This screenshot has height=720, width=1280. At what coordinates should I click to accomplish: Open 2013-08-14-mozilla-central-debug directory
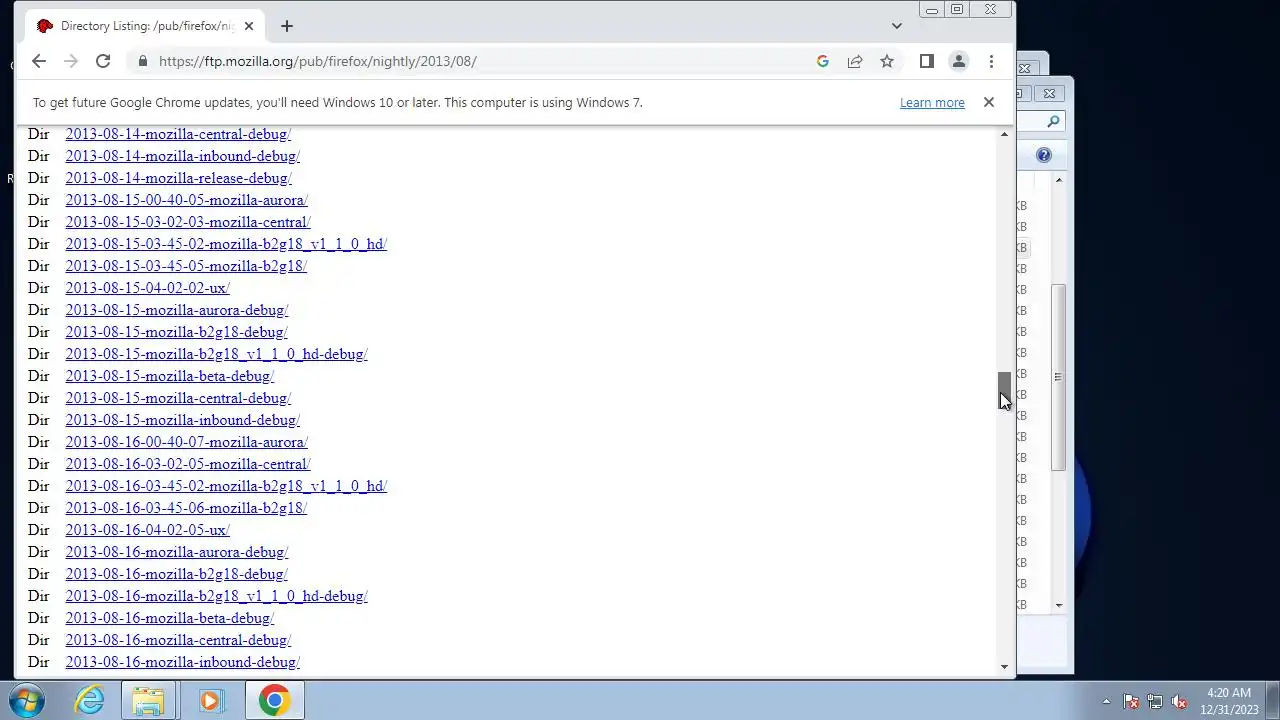point(178,134)
